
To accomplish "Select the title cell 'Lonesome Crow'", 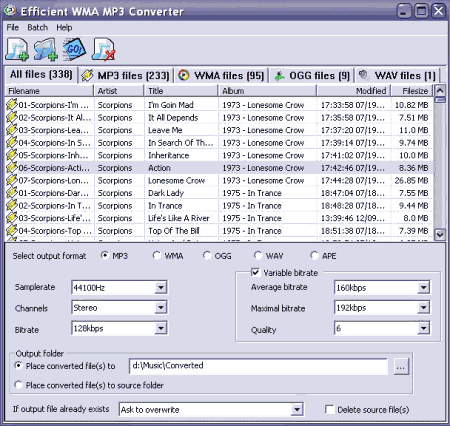I will tap(176, 180).
